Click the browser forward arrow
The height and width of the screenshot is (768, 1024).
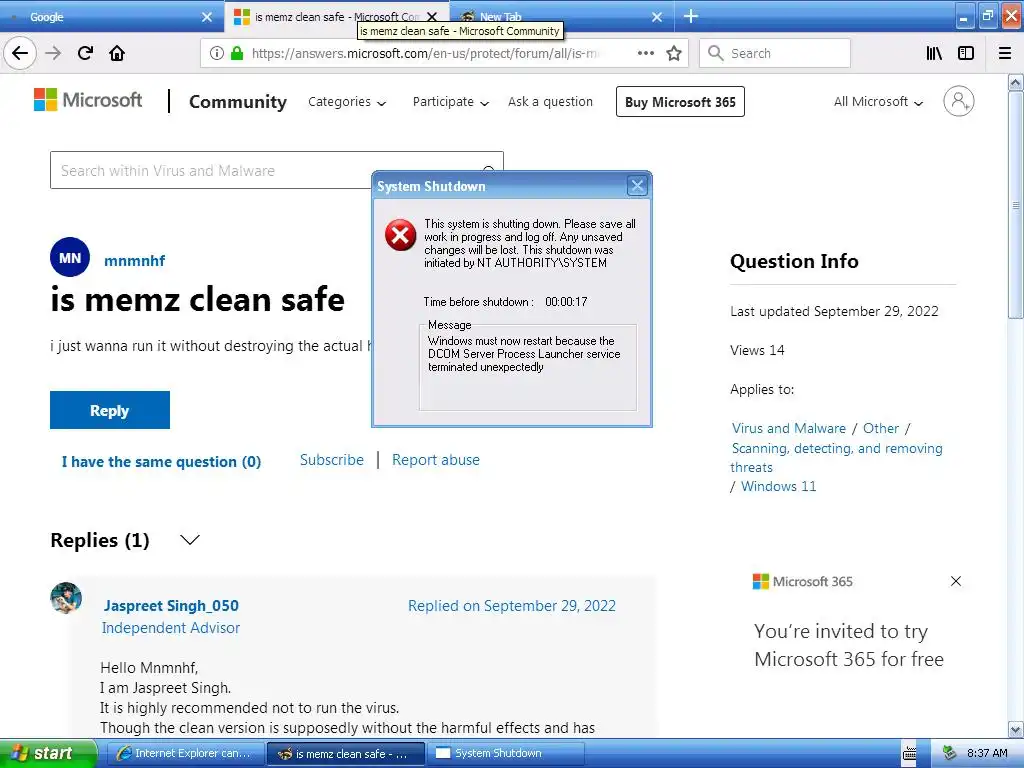tap(53, 53)
